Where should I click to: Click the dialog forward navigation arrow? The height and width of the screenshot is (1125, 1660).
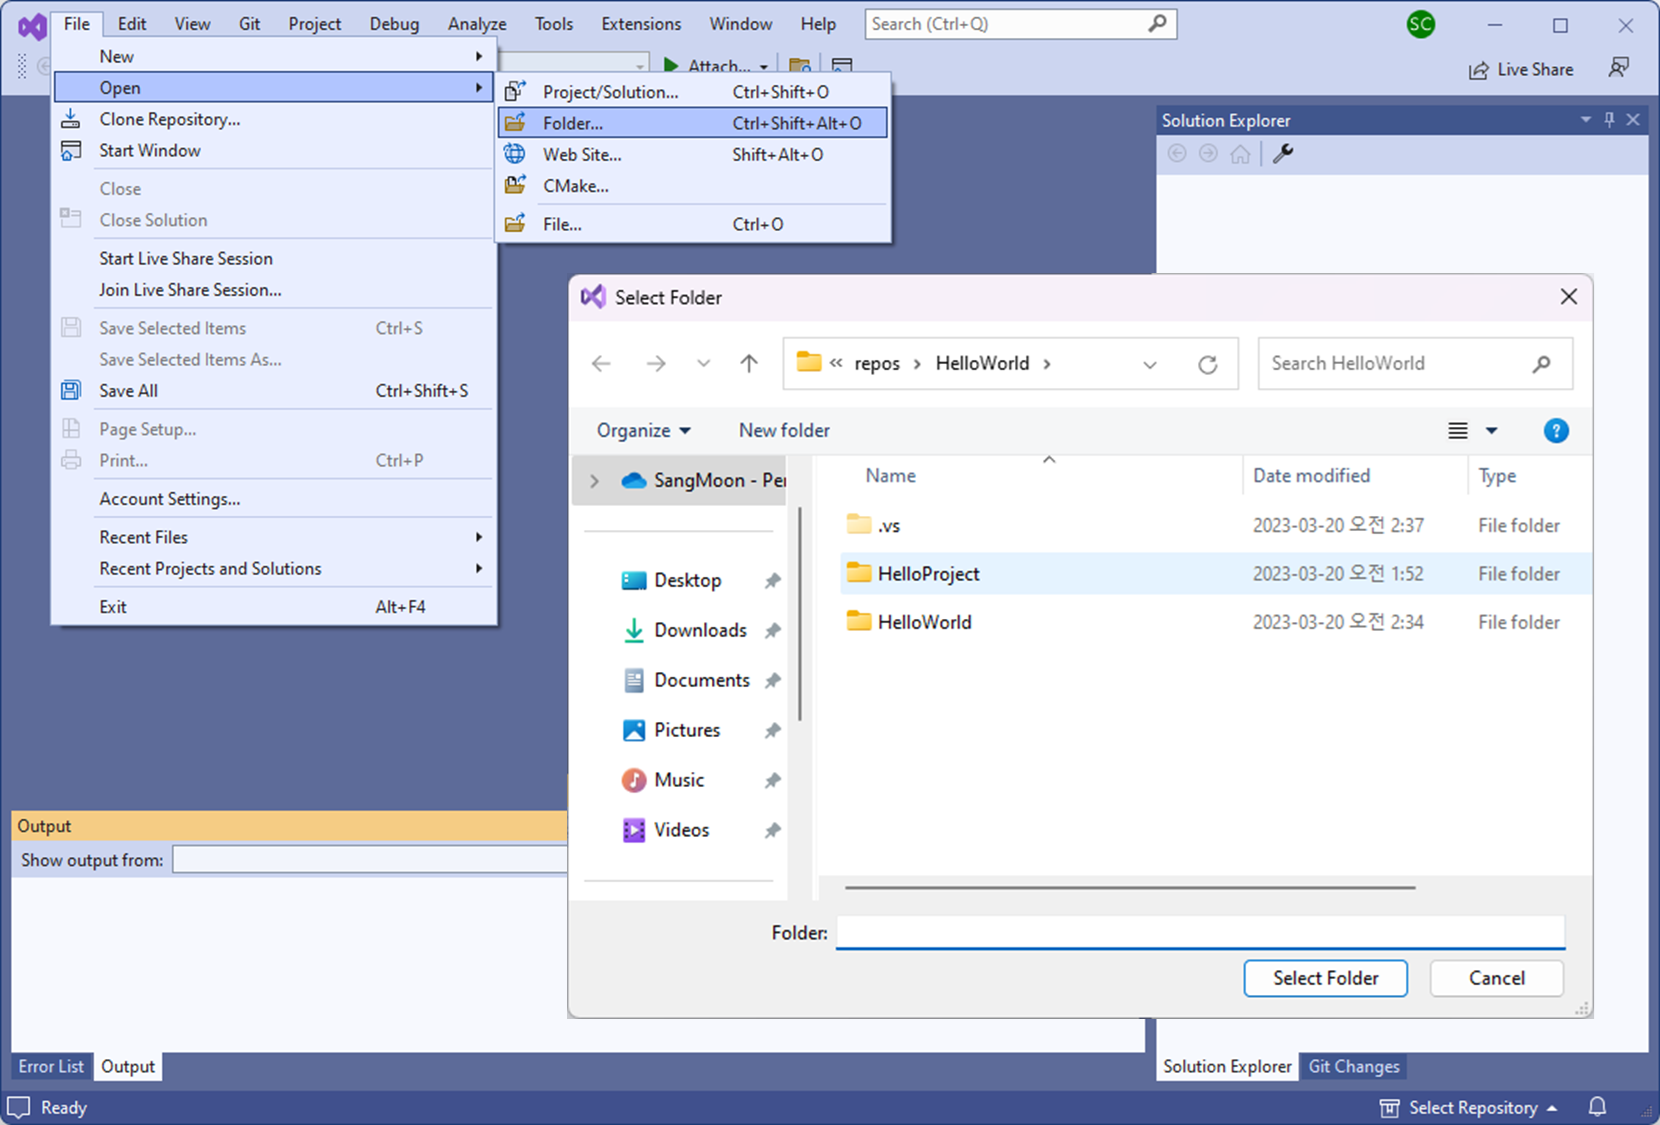click(656, 363)
